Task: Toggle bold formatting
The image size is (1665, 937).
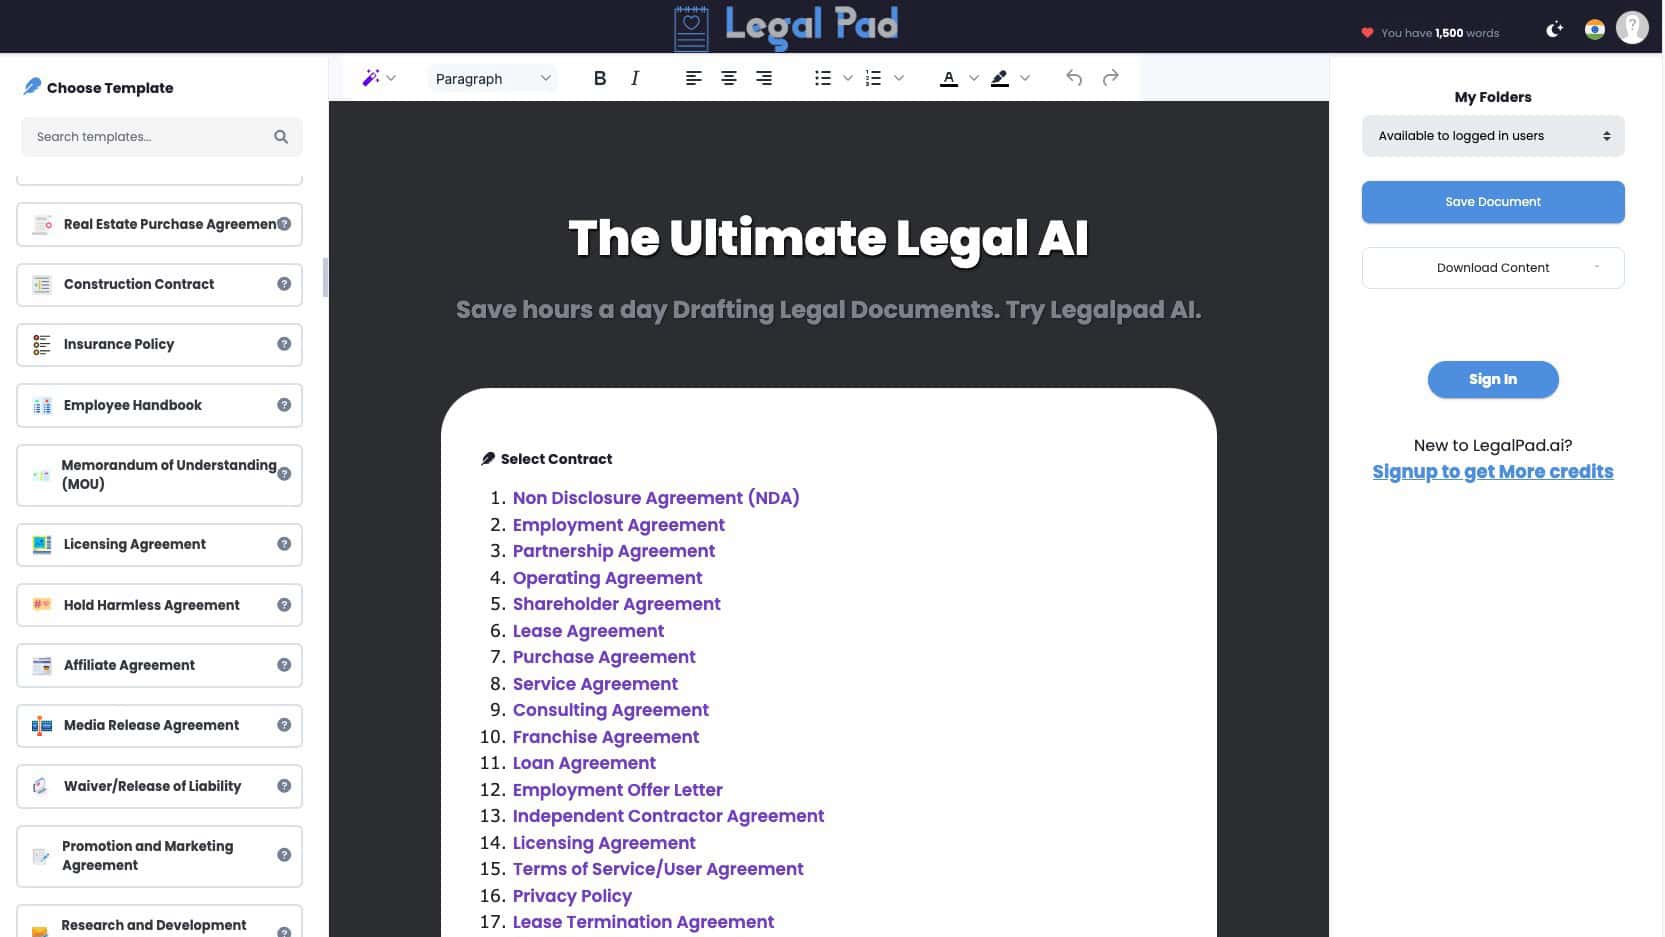Action: (600, 77)
